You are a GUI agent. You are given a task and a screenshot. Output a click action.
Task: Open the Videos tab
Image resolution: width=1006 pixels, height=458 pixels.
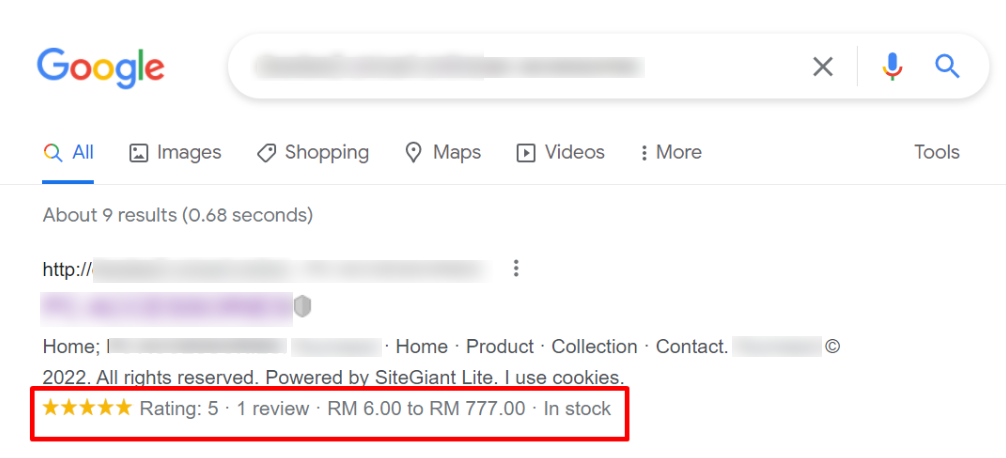pyautogui.click(x=561, y=153)
